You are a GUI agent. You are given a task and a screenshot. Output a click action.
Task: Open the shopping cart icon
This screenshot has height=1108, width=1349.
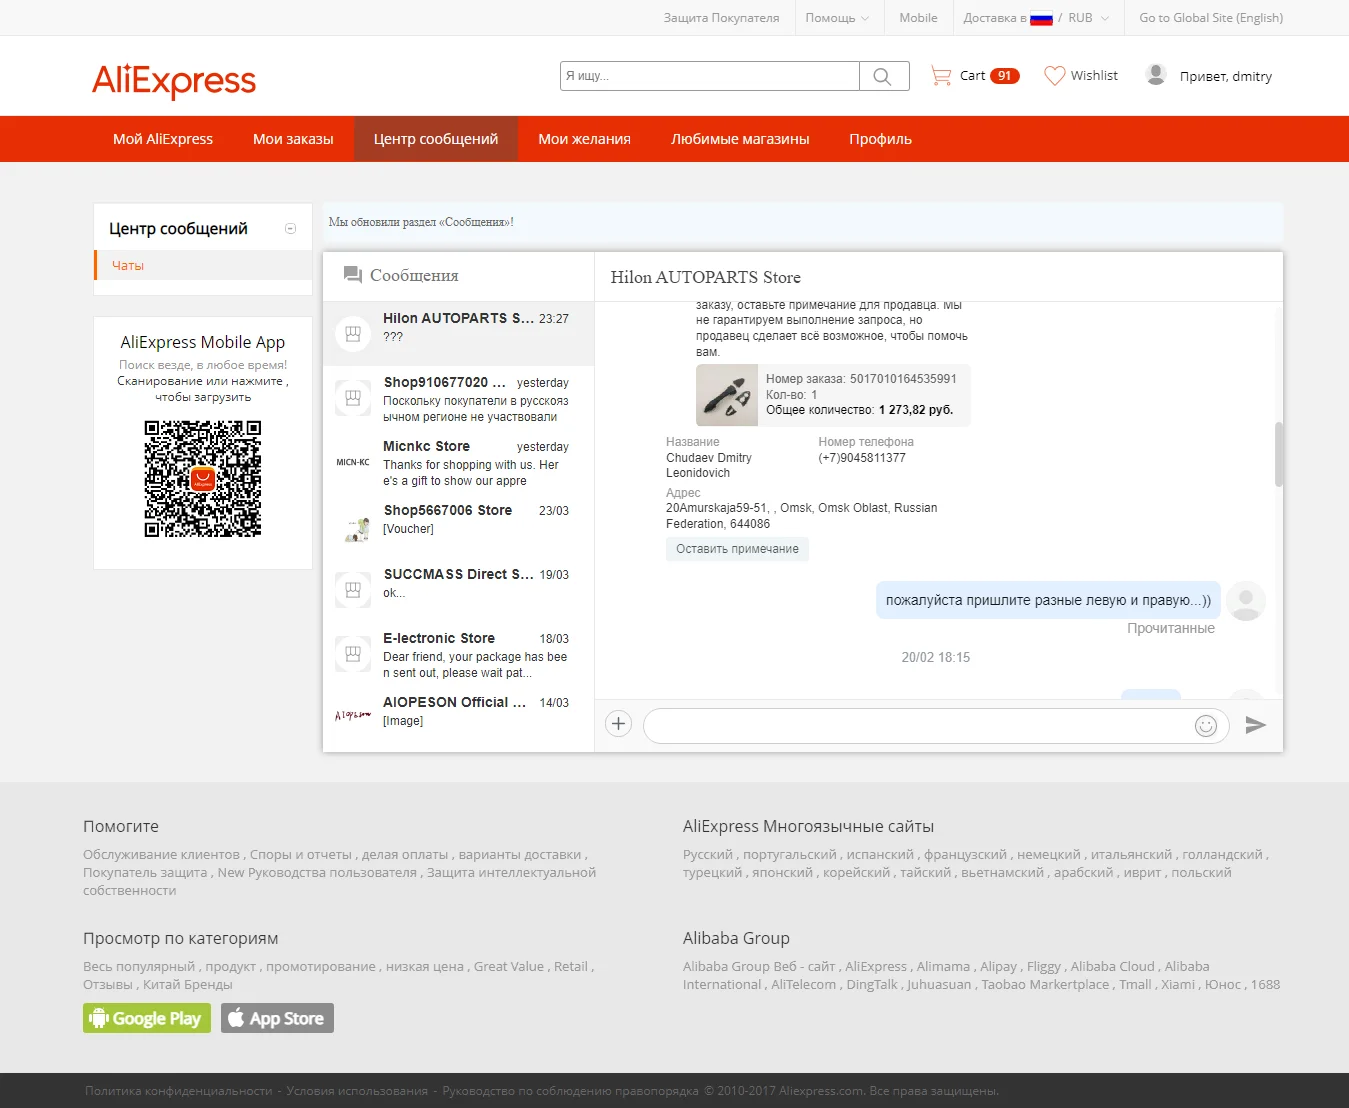click(941, 76)
